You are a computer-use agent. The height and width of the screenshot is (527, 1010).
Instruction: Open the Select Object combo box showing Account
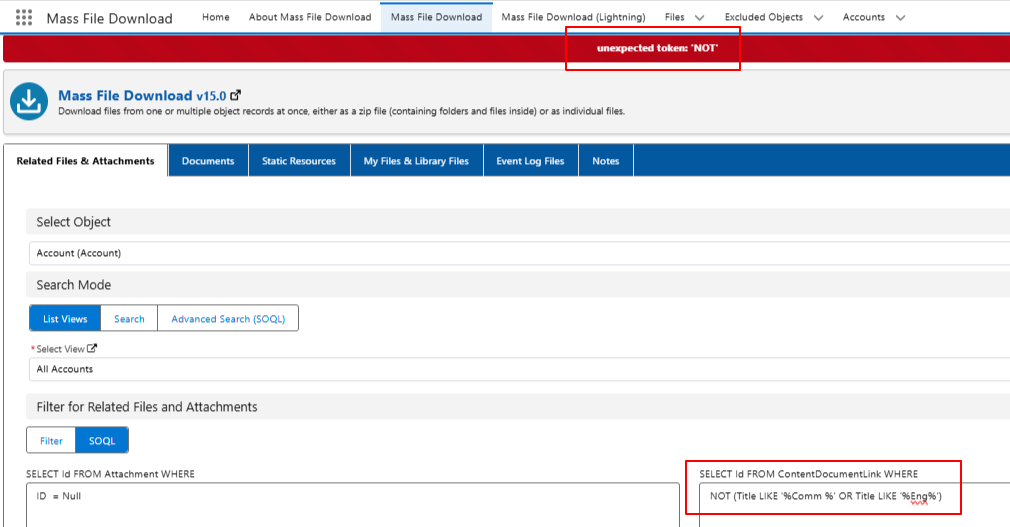519,253
